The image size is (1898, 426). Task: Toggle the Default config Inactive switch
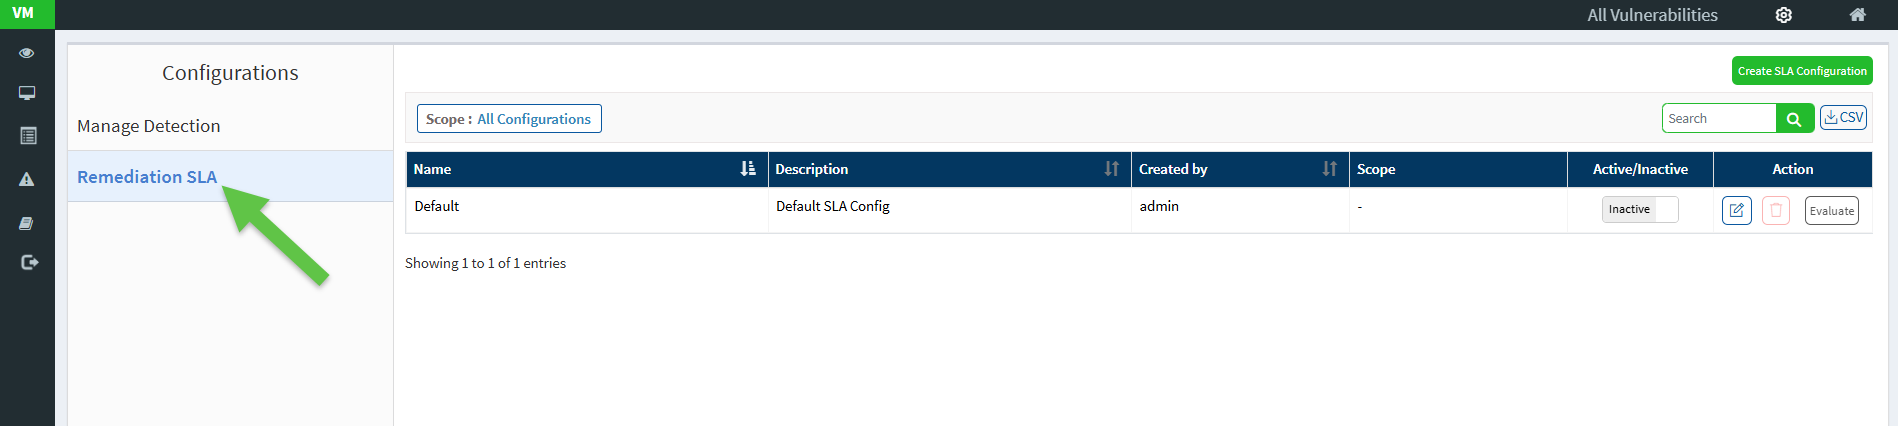pyautogui.click(x=1639, y=210)
